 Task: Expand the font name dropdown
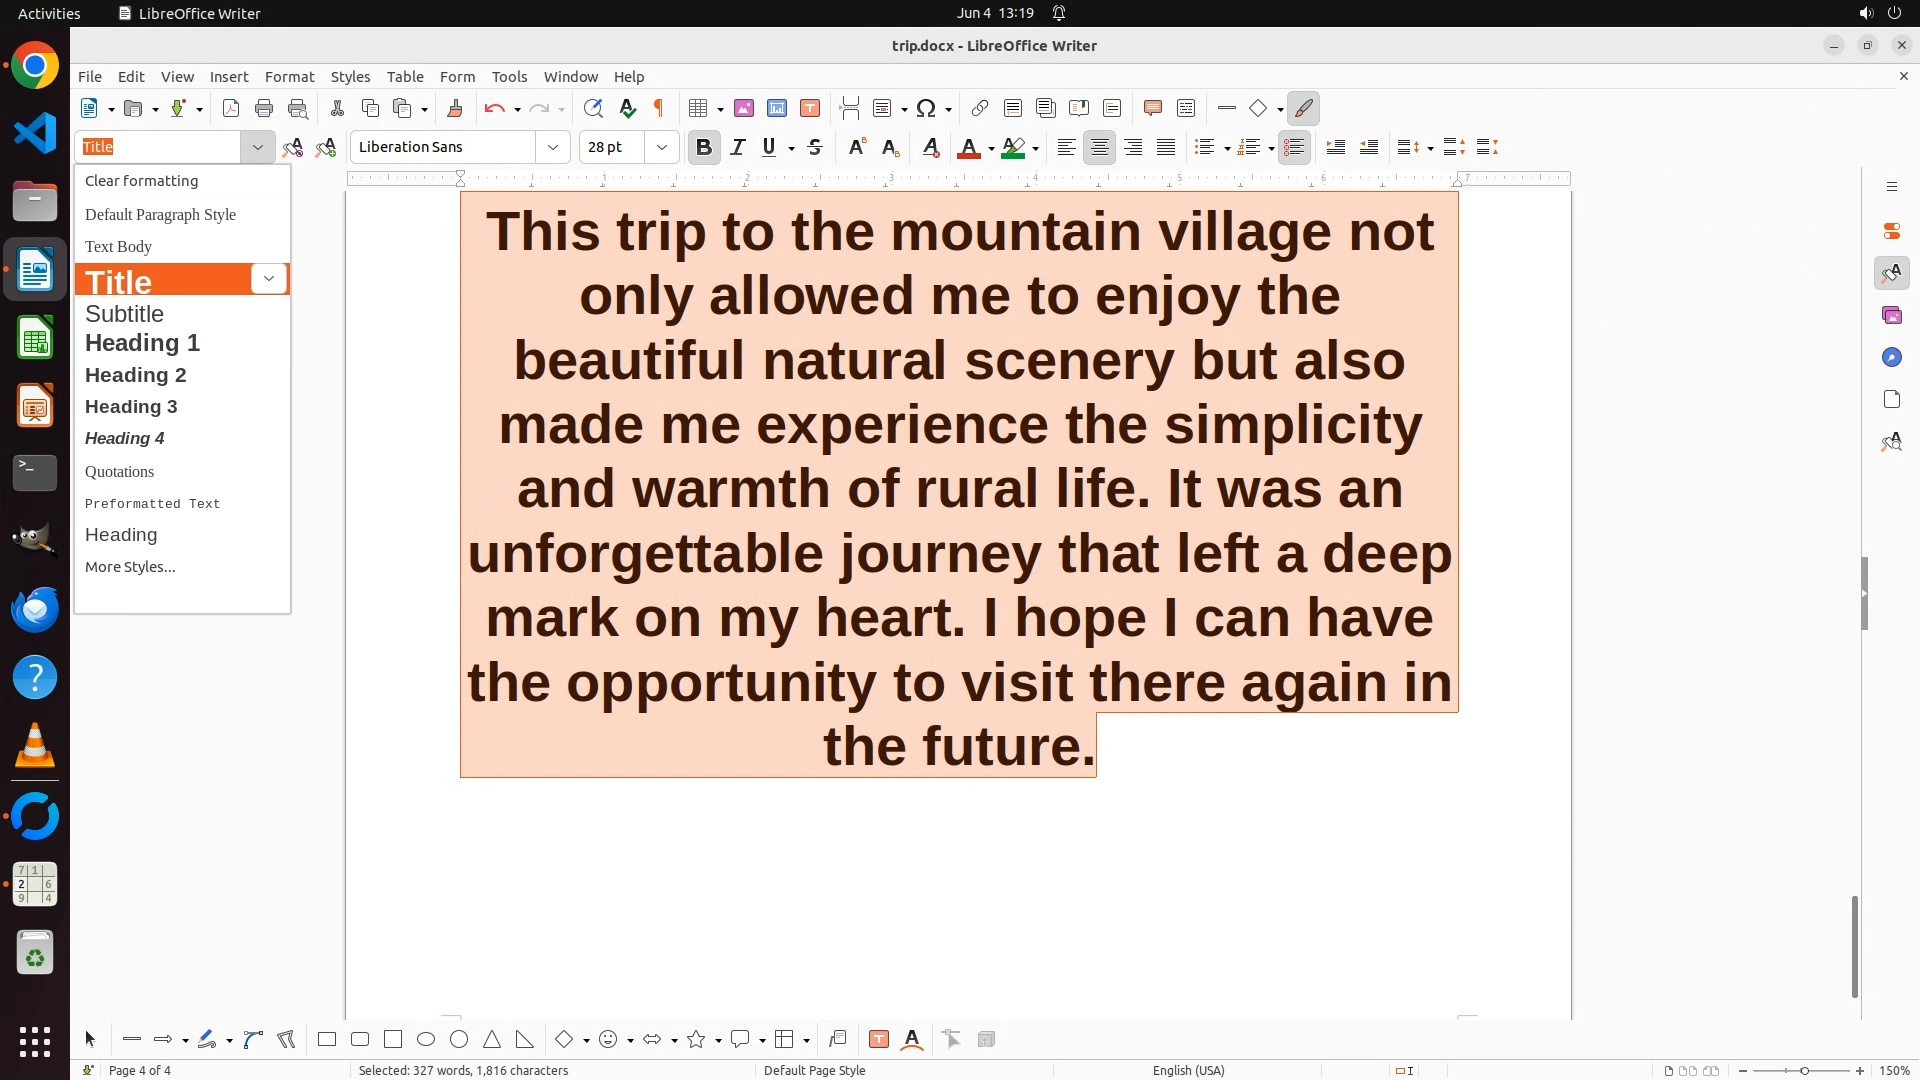point(553,147)
